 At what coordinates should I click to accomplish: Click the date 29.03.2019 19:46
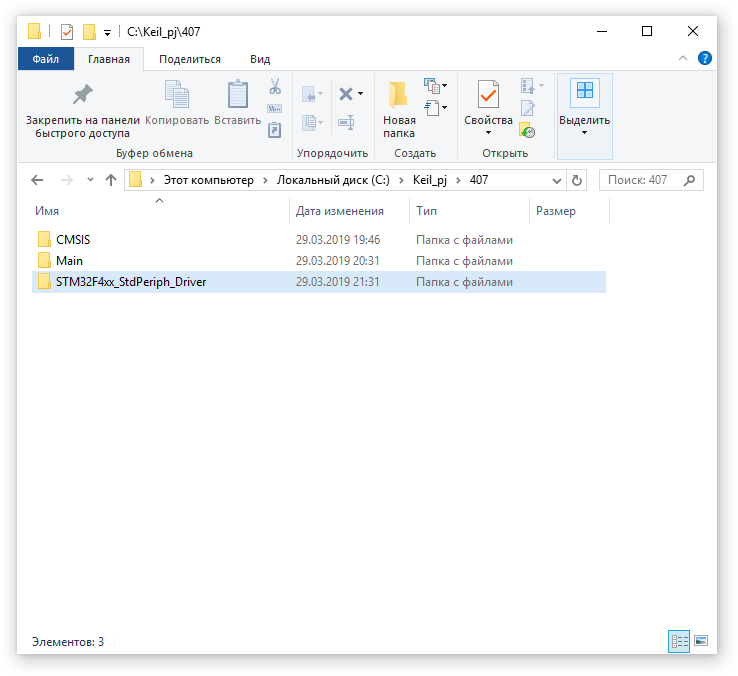(x=337, y=240)
